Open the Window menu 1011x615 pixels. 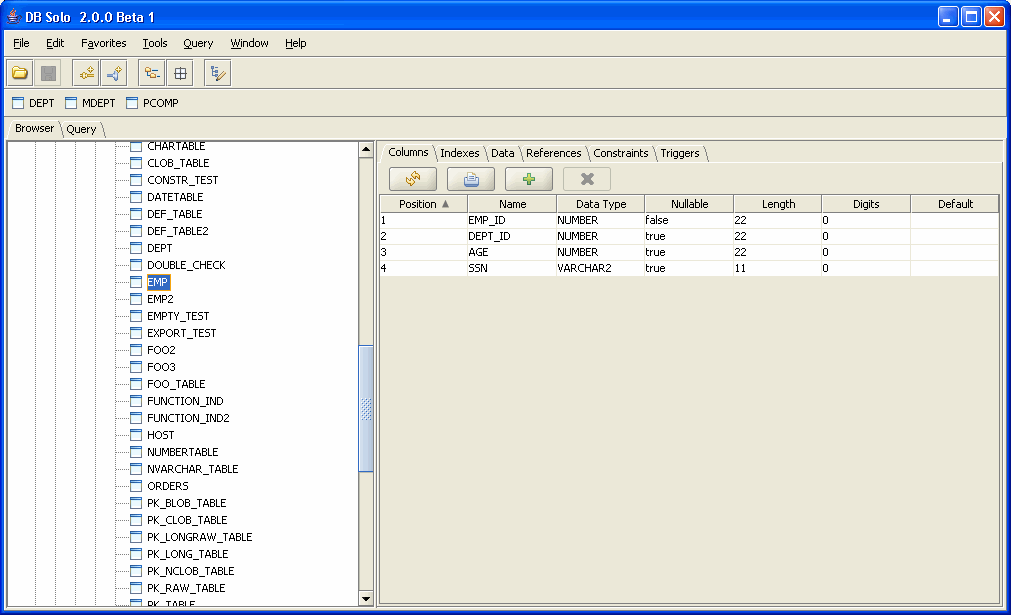coord(249,43)
